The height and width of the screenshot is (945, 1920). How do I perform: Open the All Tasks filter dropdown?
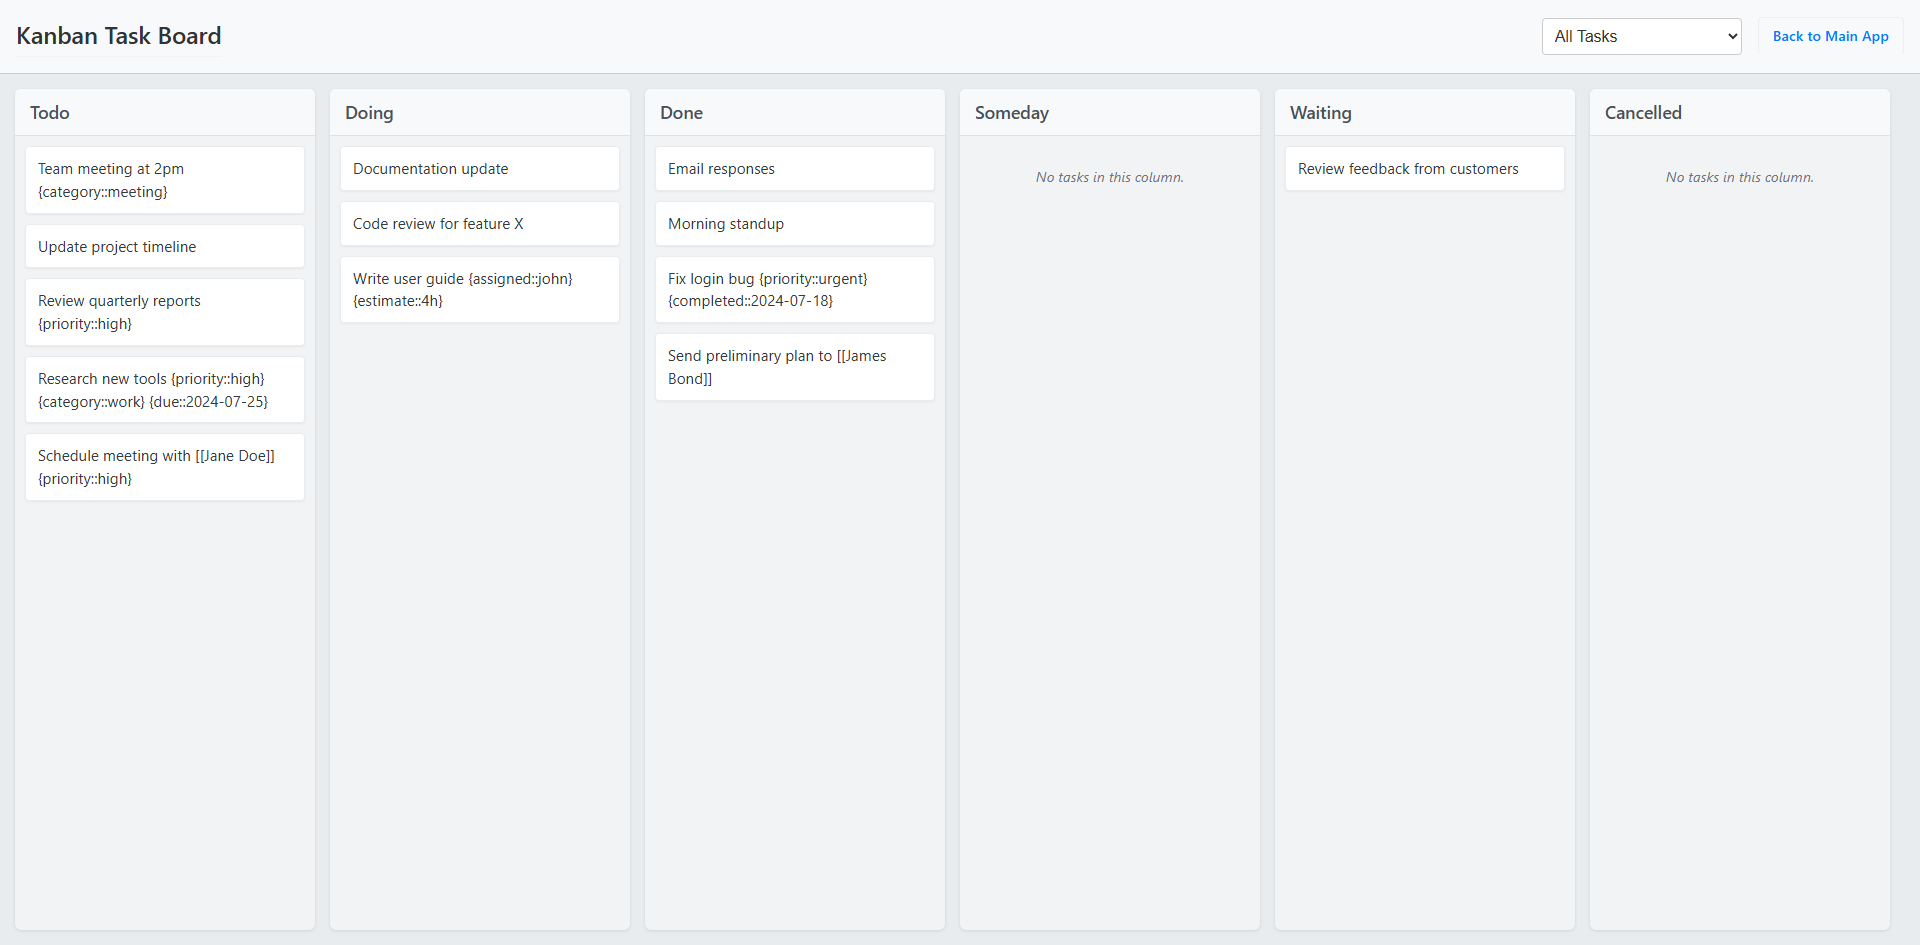coord(1640,37)
